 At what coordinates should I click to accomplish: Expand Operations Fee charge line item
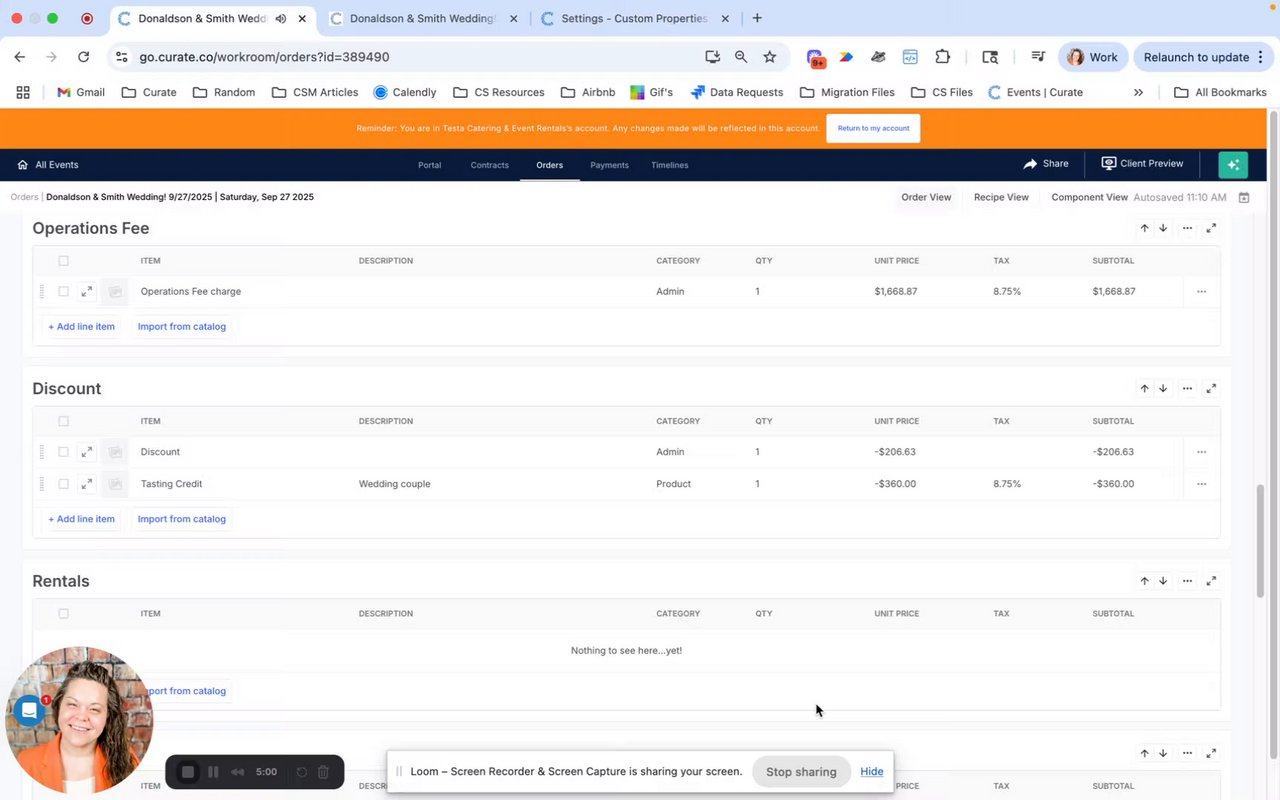click(87, 292)
